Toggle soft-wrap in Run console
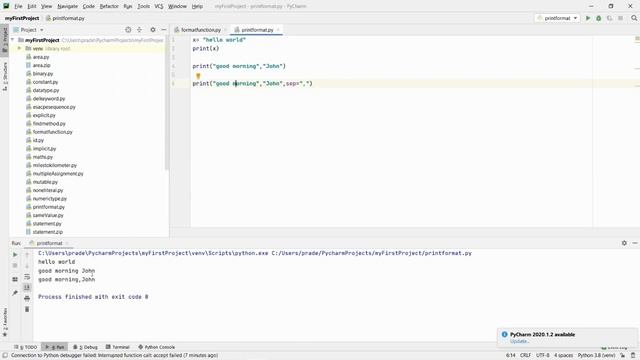The width and height of the screenshot is (640, 360). click(27, 277)
